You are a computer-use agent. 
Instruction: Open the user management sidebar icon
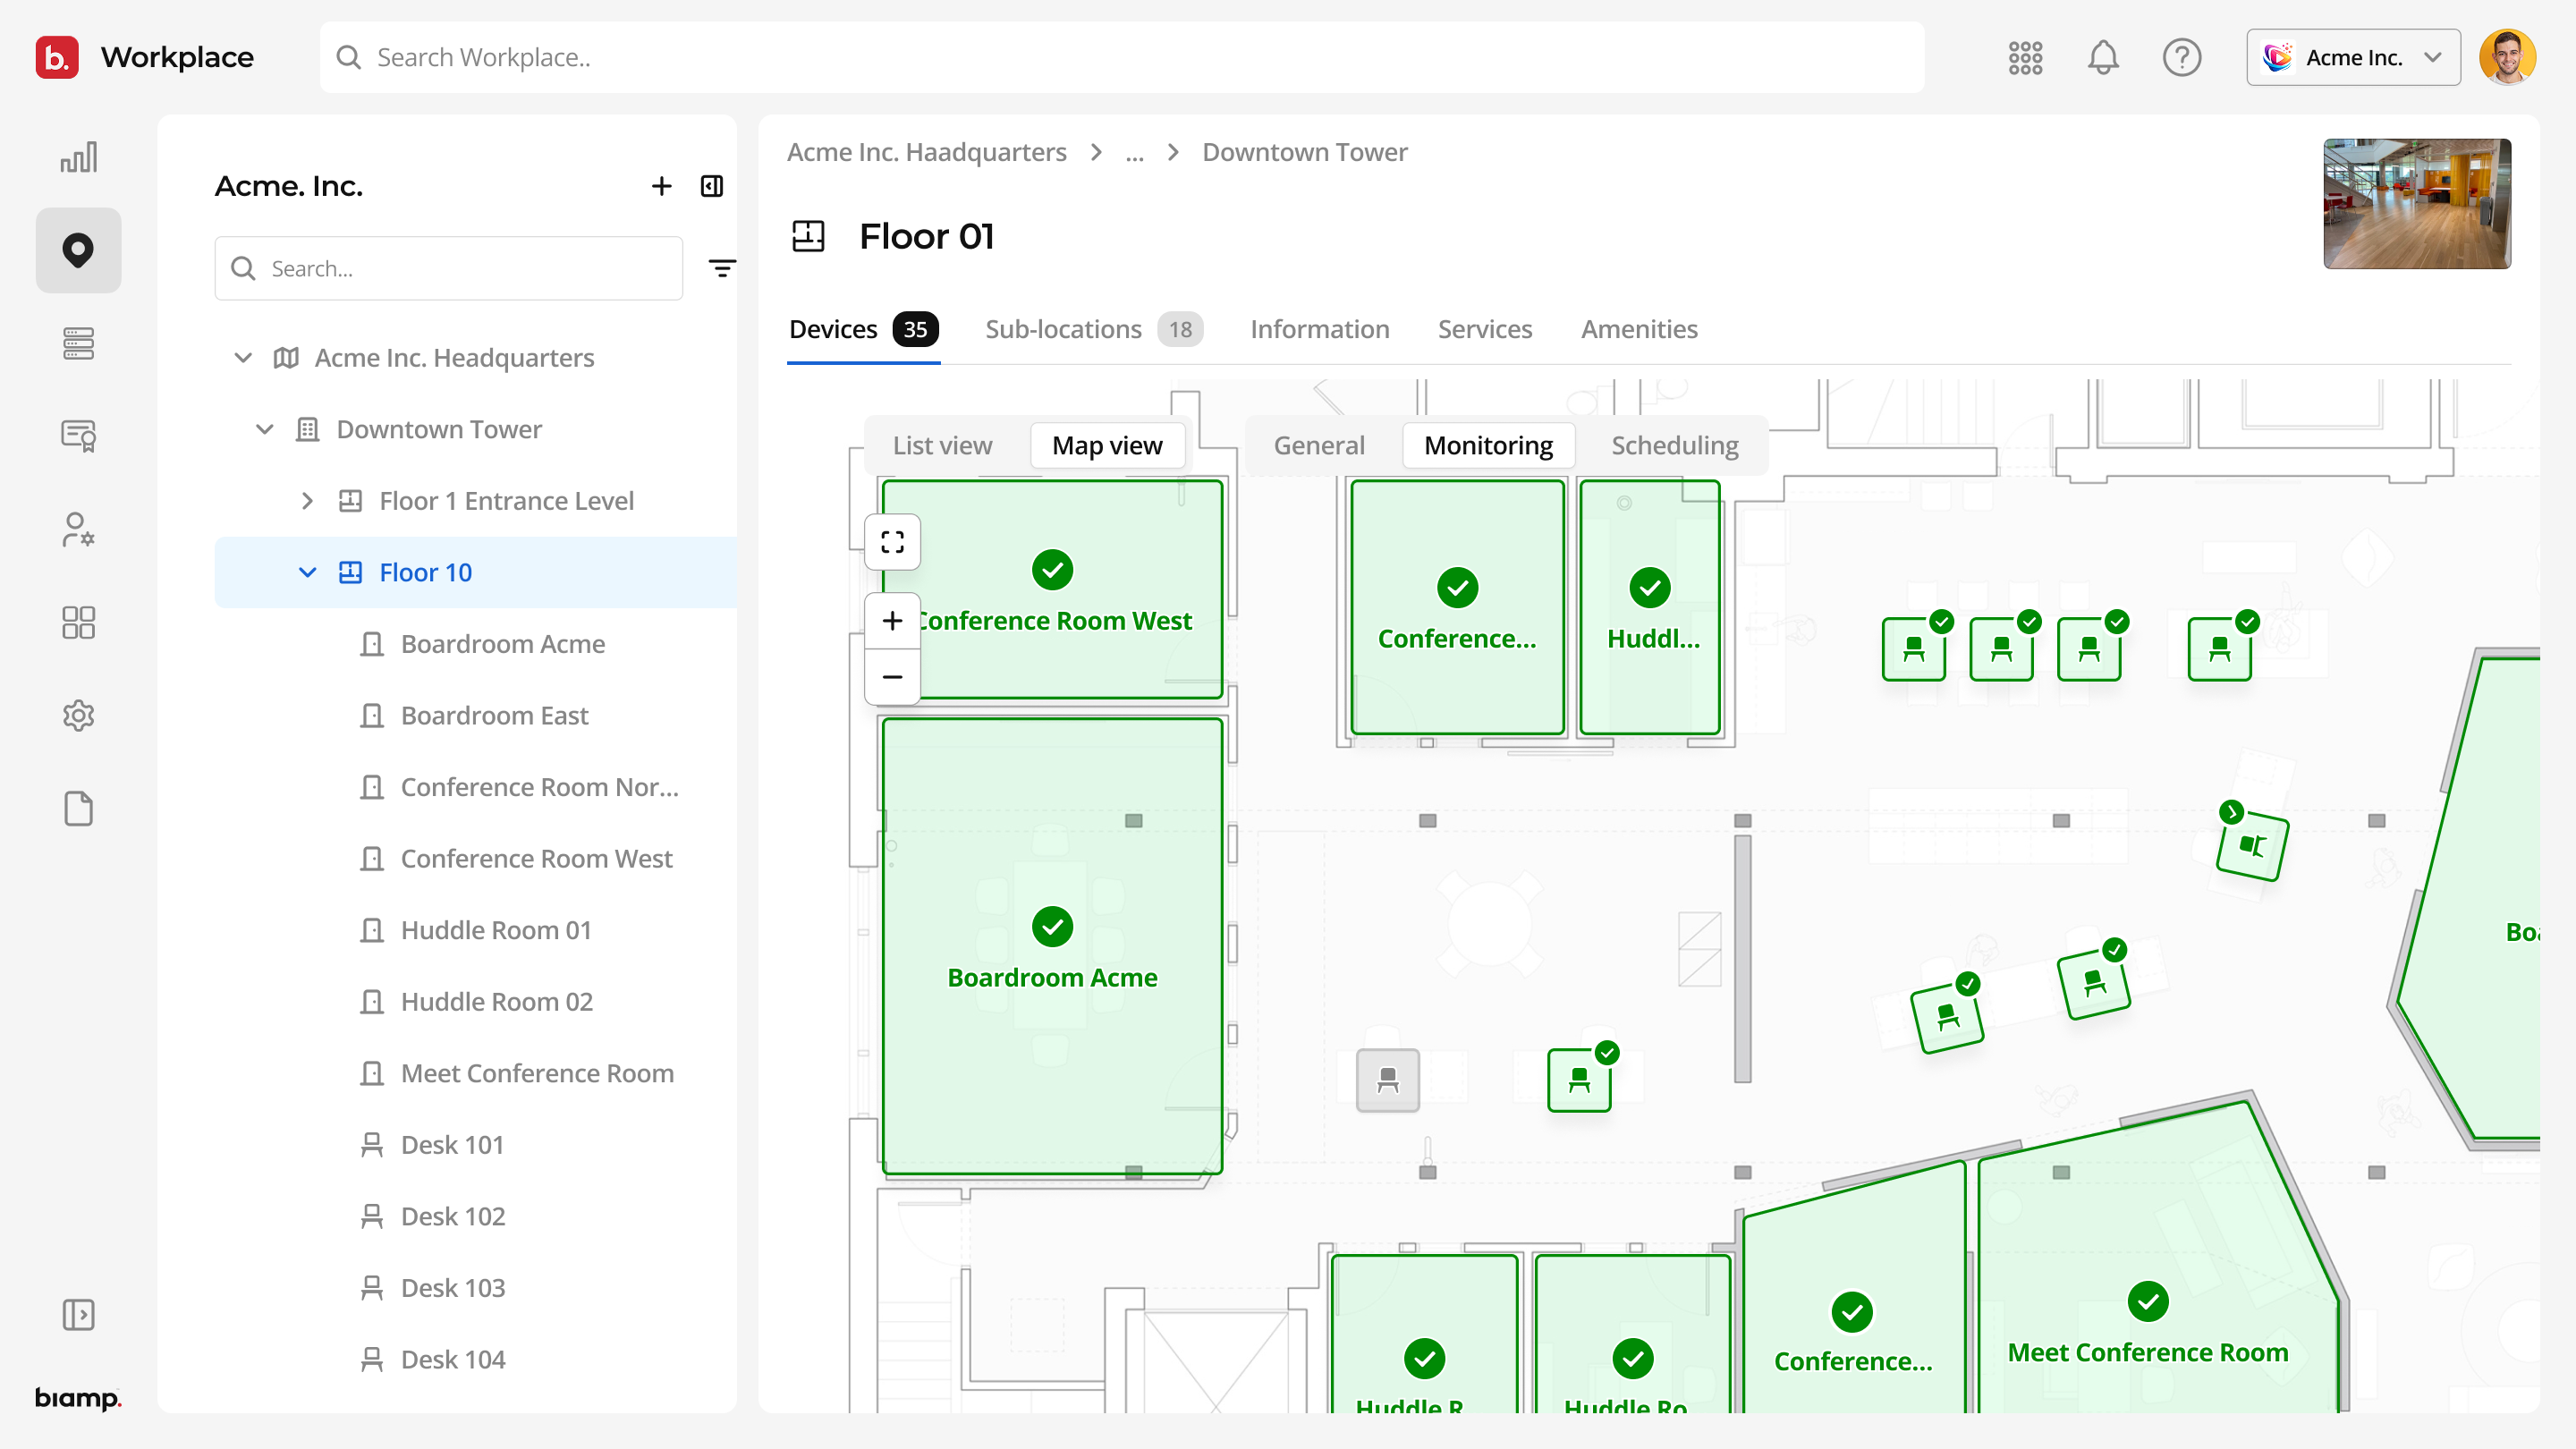tap(78, 529)
